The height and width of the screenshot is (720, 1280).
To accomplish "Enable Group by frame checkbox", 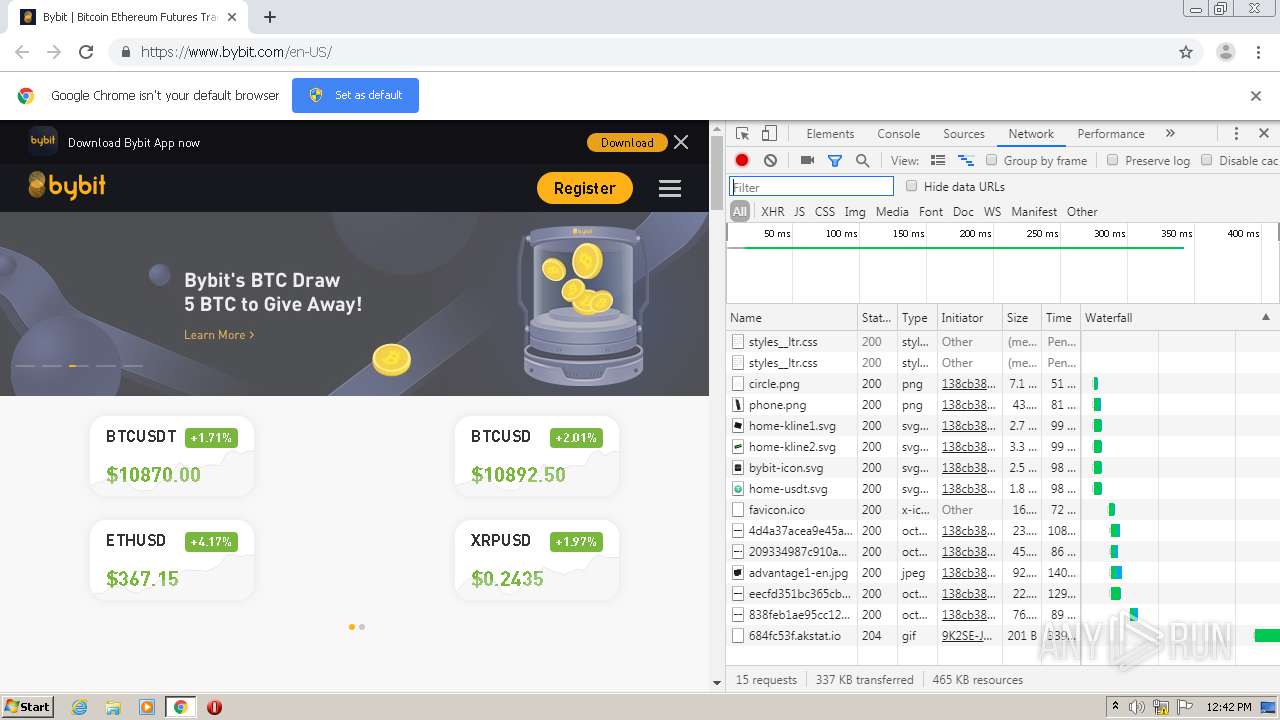I will [x=992, y=160].
